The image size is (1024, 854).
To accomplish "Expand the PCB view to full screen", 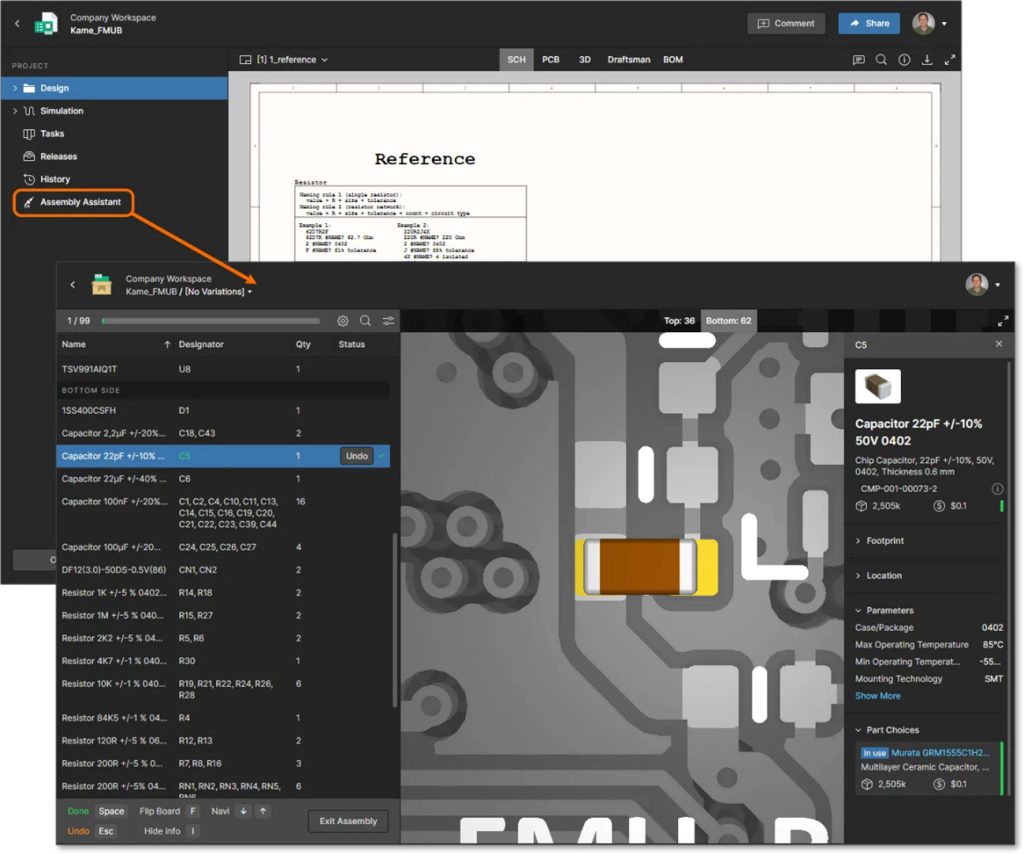I will [1003, 321].
